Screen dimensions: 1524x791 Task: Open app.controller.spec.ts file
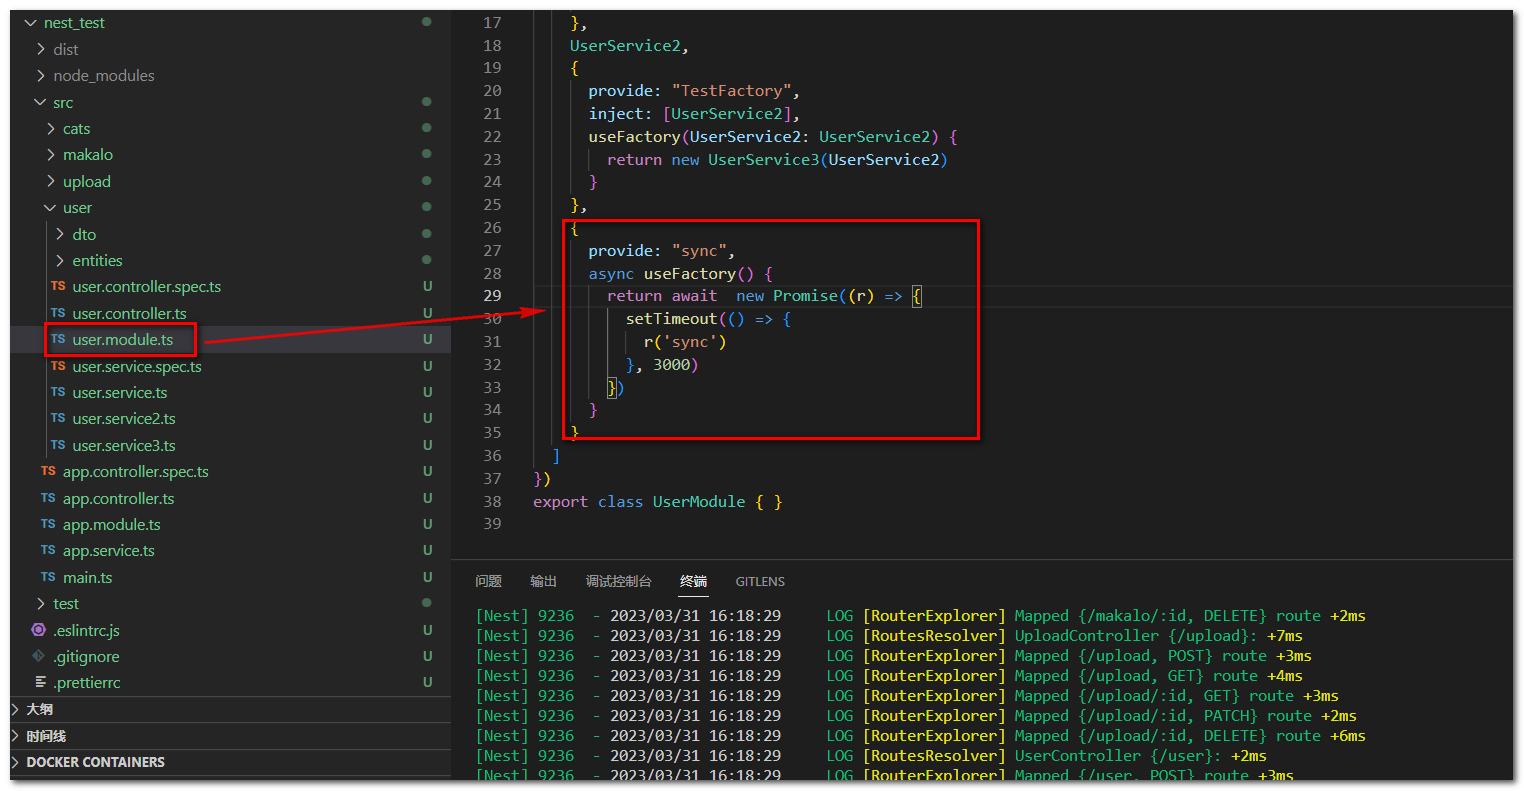(x=135, y=472)
